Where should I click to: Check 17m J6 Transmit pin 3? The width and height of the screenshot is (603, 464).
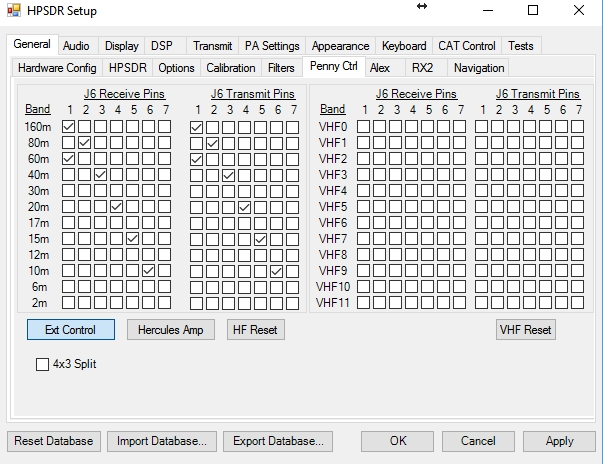click(228, 223)
